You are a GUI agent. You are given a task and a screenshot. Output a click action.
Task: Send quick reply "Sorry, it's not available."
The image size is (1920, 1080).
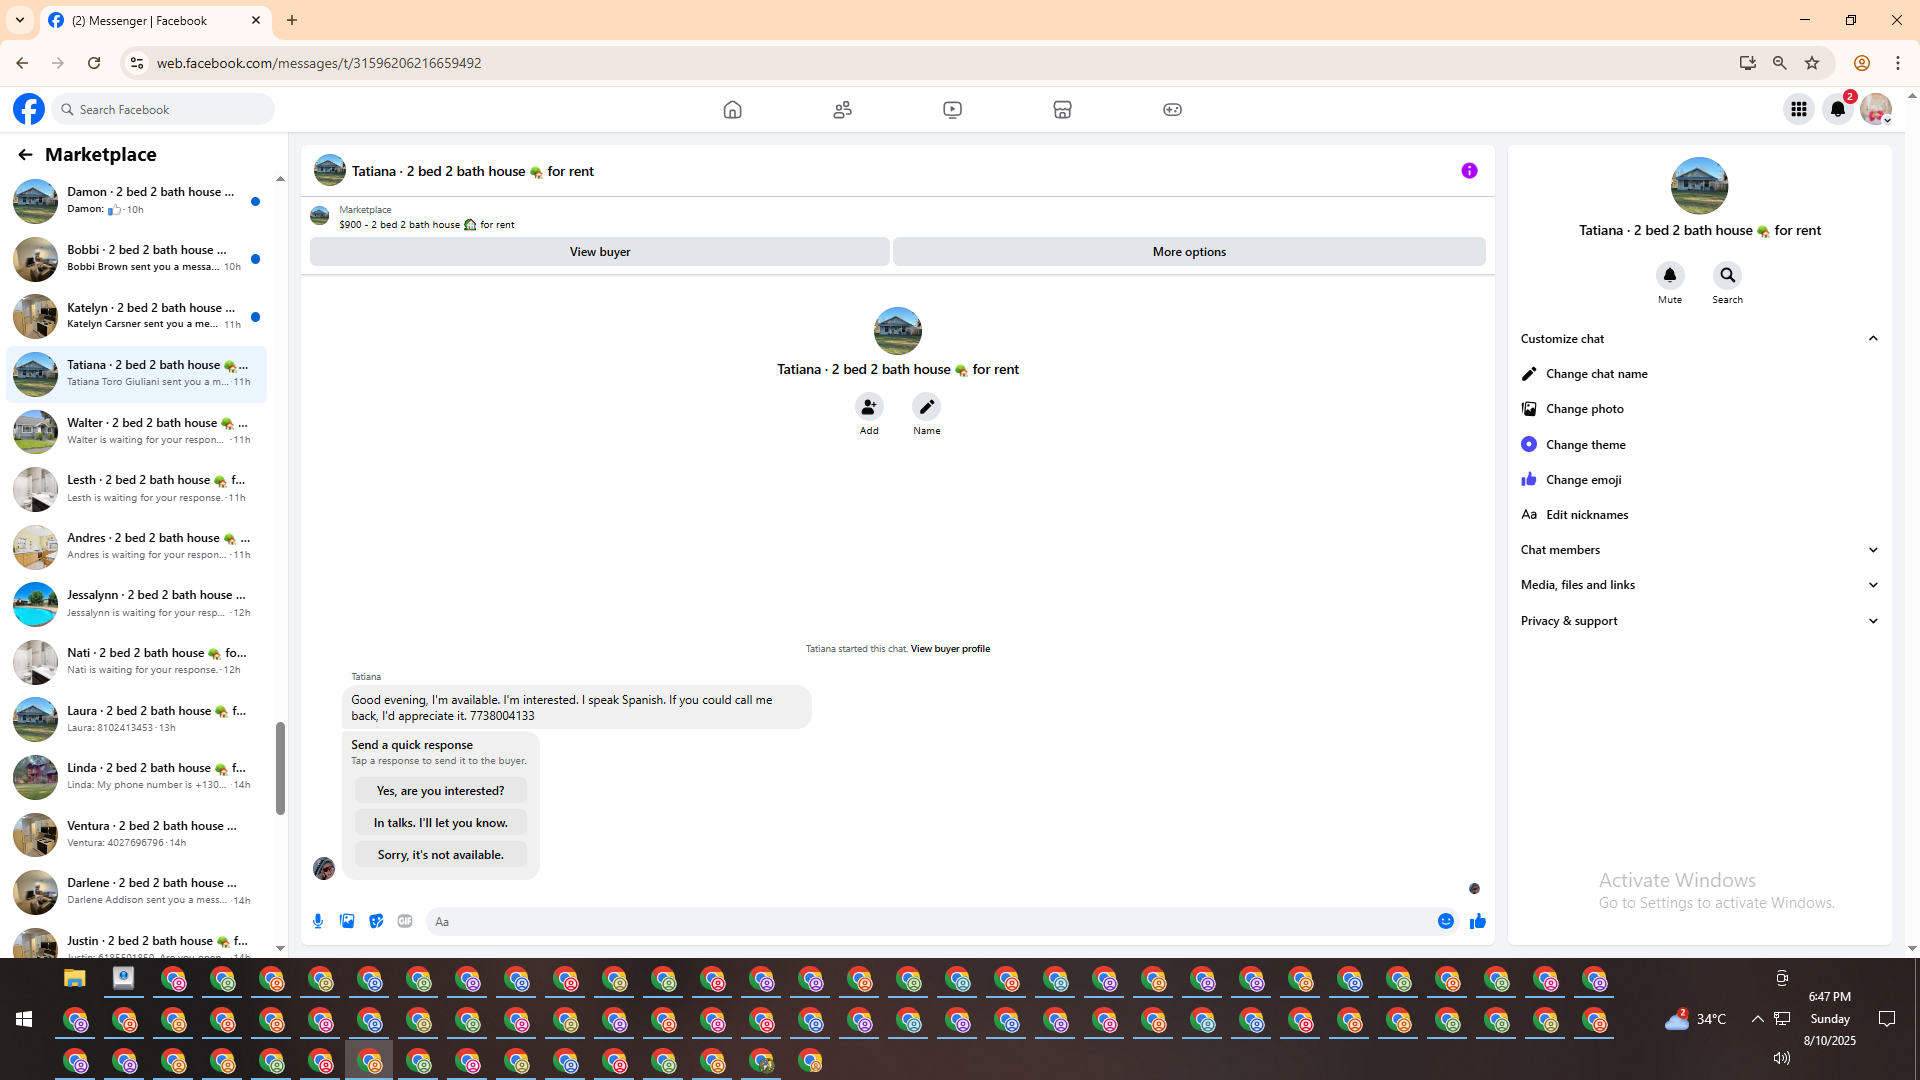click(440, 855)
